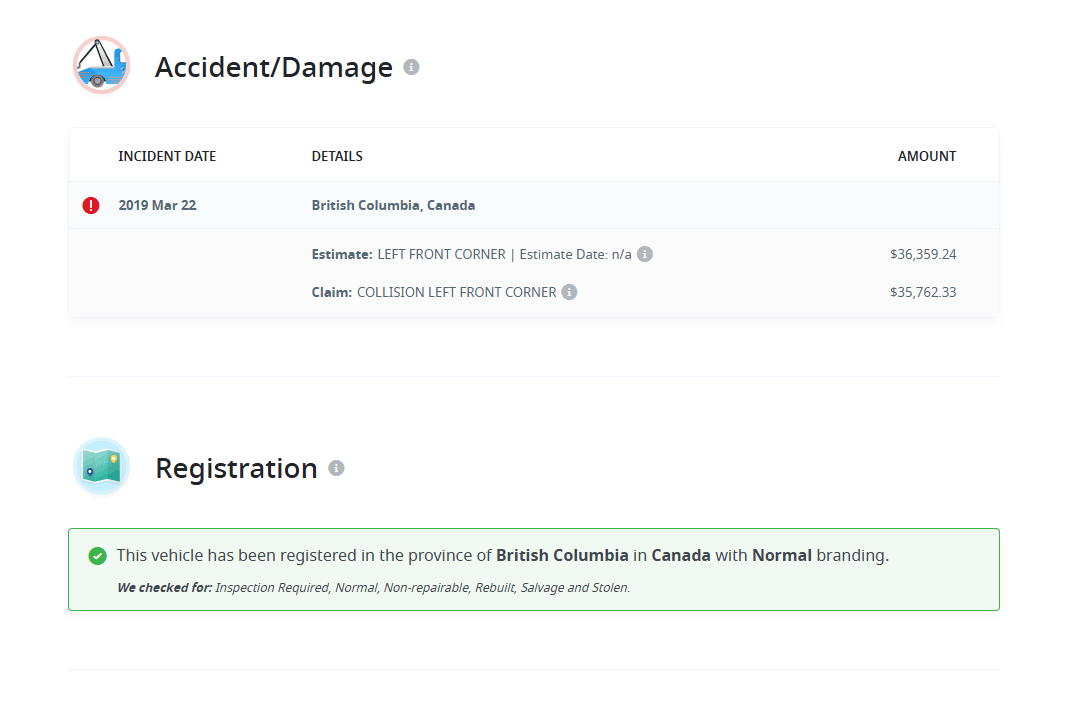The image size is (1086, 711).
Task: Click the DETAILS column header
Action: pyautogui.click(x=337, y=156)
